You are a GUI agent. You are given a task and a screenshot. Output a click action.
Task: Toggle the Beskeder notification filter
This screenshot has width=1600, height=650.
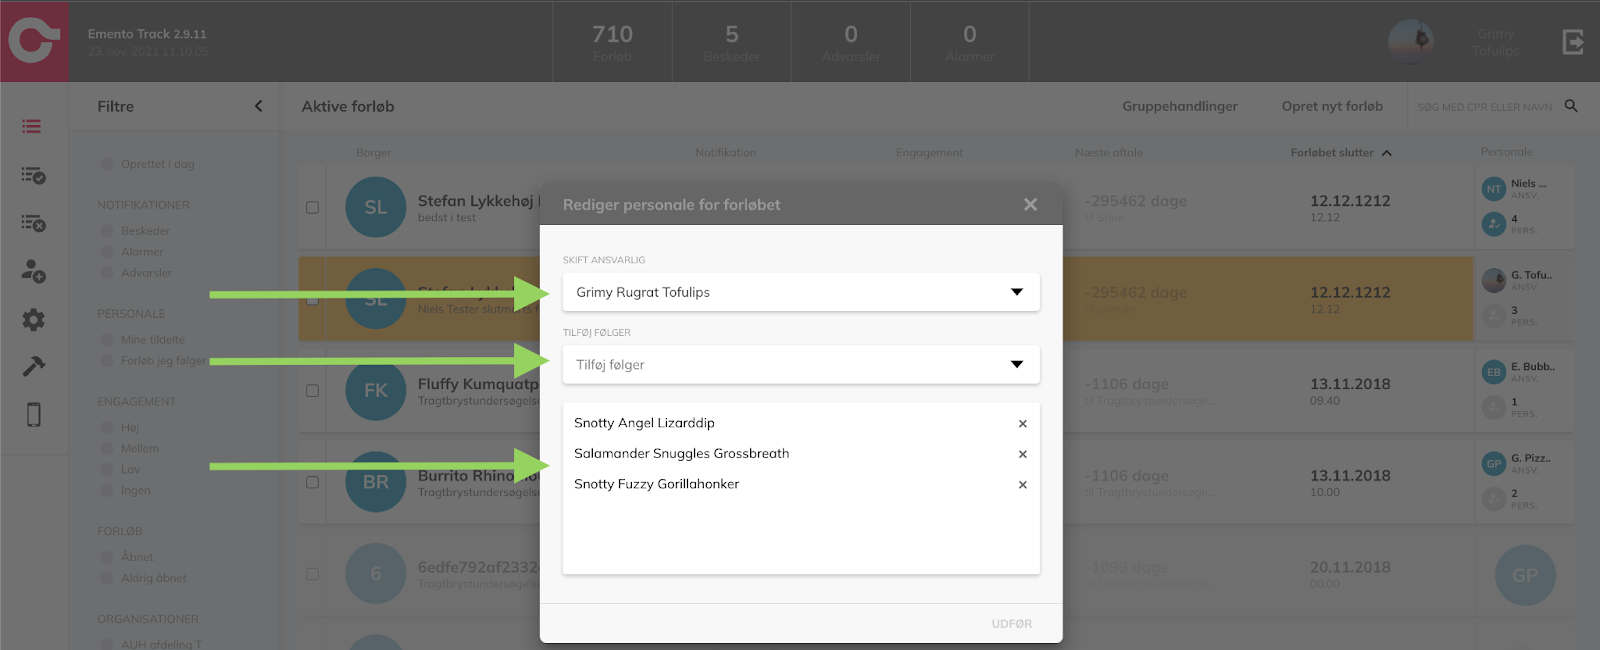[107, 231]
